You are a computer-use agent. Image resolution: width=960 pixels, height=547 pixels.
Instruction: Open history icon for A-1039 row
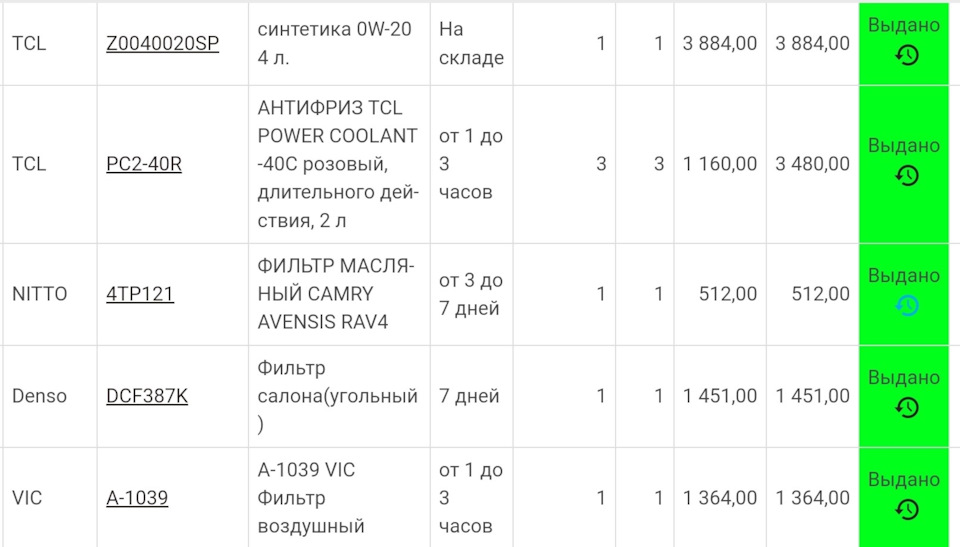pyautogui.click(x=907, y=509)
